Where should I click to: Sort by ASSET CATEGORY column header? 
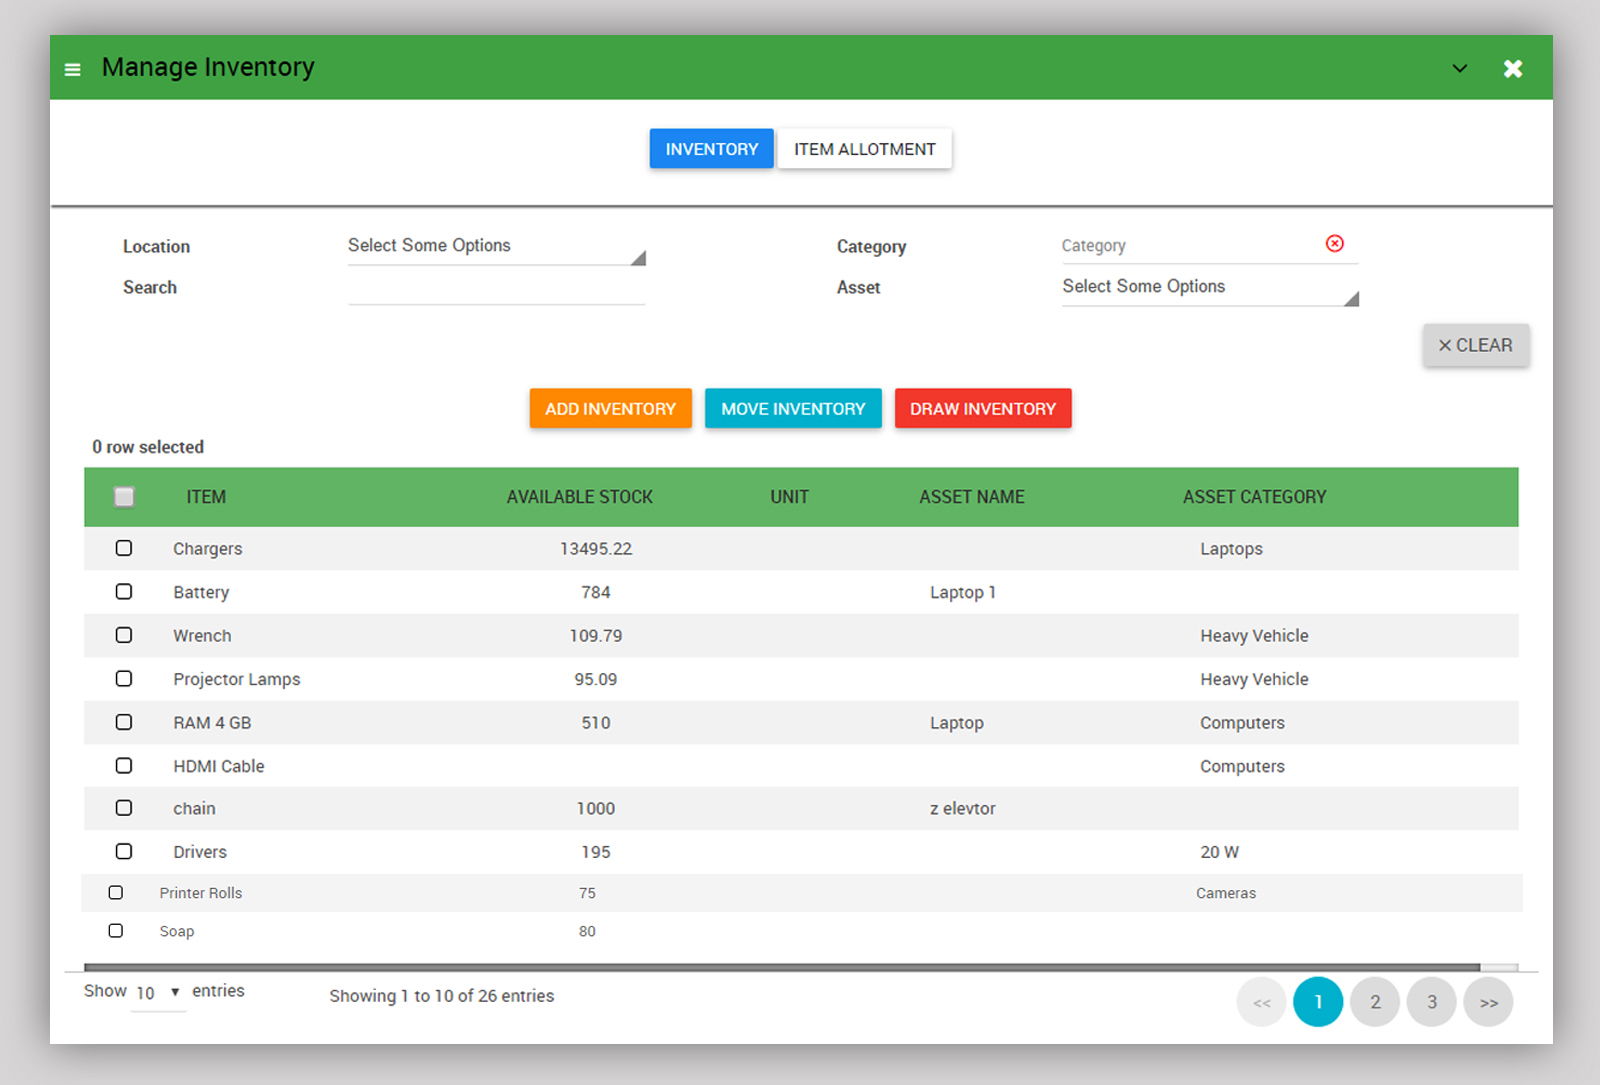click(x=1254, y=497)
